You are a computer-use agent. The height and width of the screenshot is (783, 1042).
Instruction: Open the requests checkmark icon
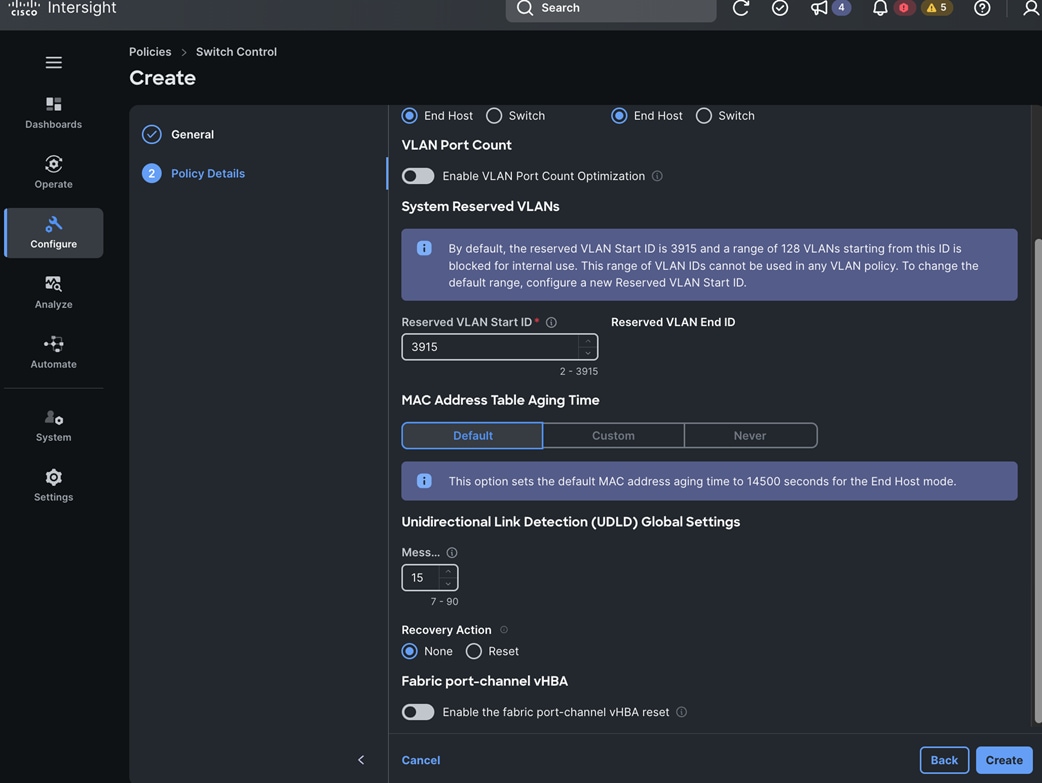pyautogui.click(x=780, y=8)
